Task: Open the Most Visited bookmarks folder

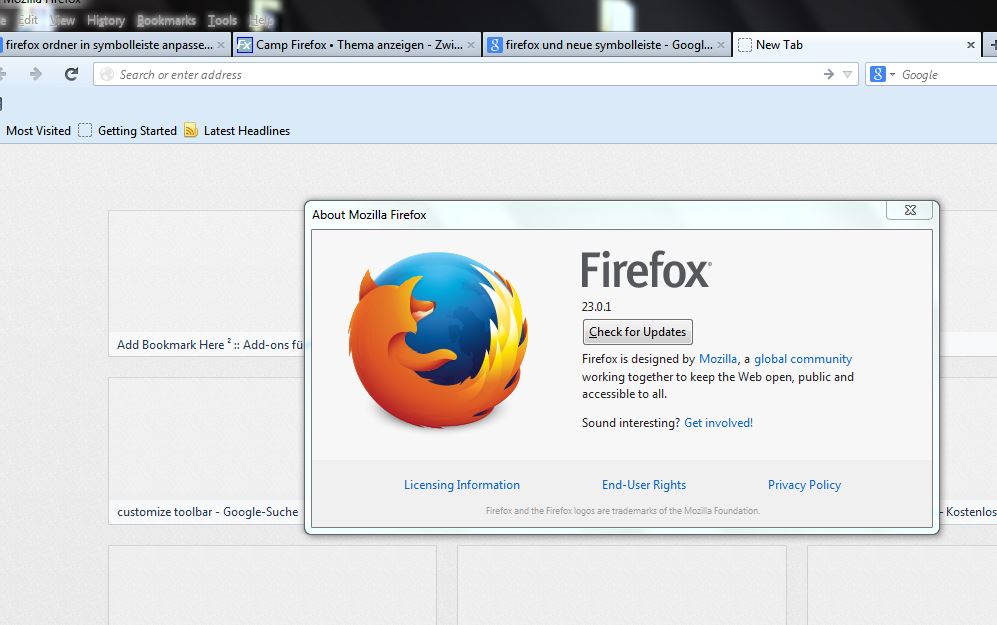Action: click(38, 130)
